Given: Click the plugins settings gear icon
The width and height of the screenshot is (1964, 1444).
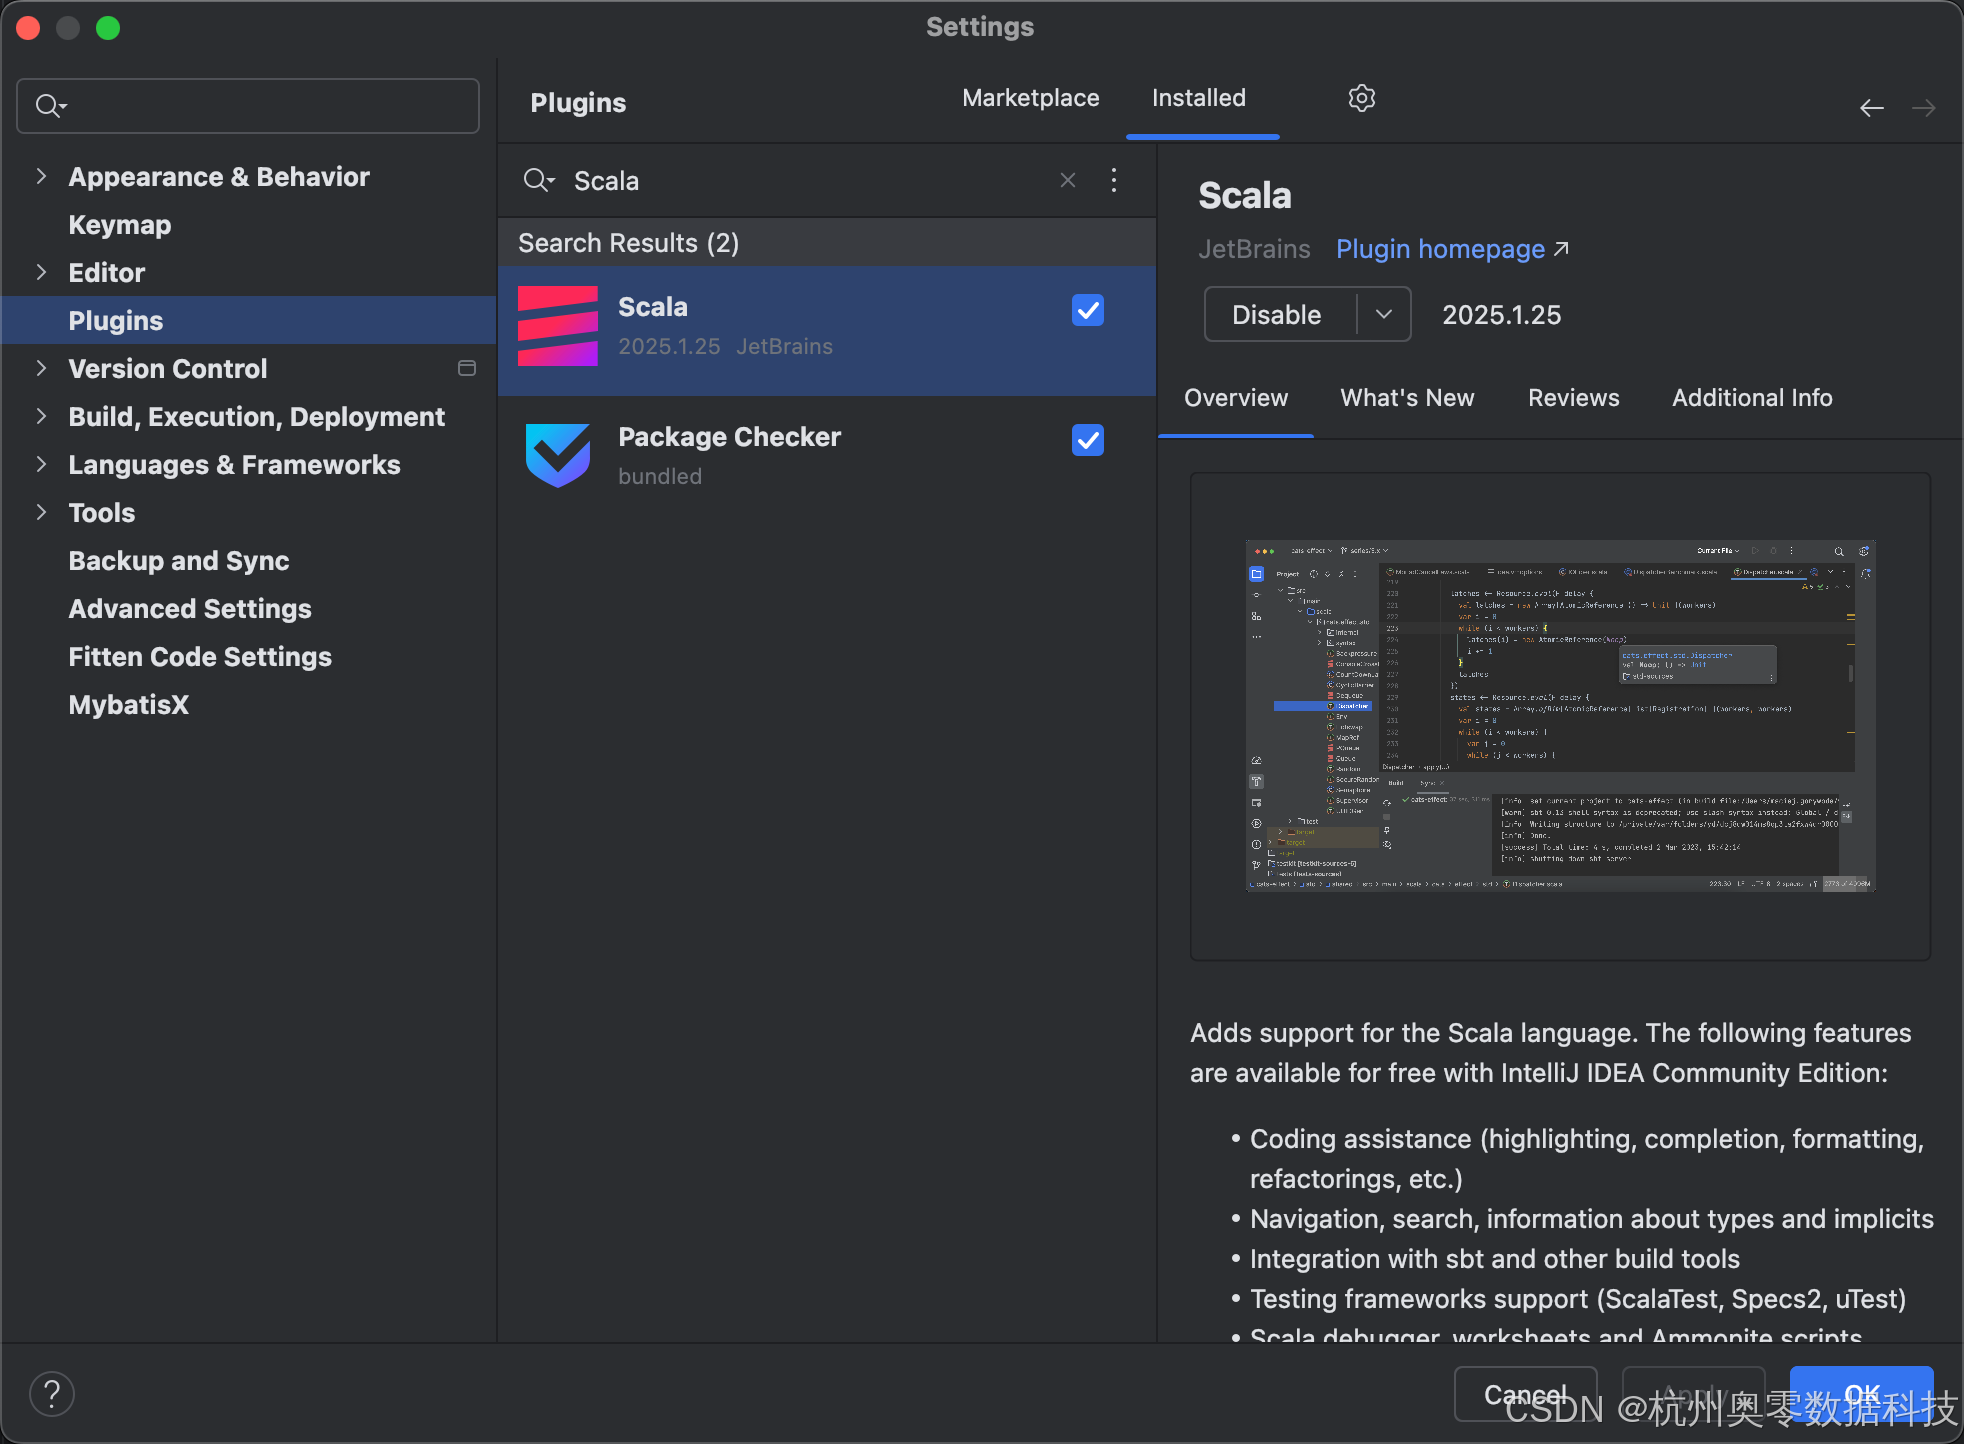Looking at the screenshot, I should pos(1361,98).
